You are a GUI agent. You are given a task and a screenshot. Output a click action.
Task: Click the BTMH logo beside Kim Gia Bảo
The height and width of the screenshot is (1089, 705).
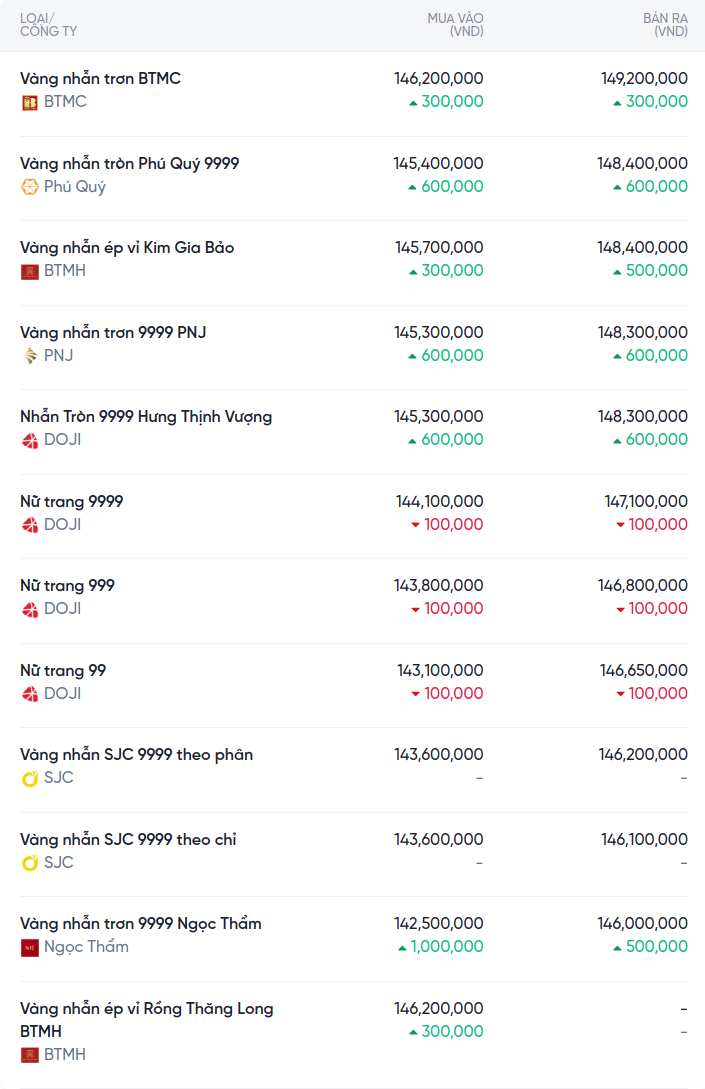[x=30, y=271]
